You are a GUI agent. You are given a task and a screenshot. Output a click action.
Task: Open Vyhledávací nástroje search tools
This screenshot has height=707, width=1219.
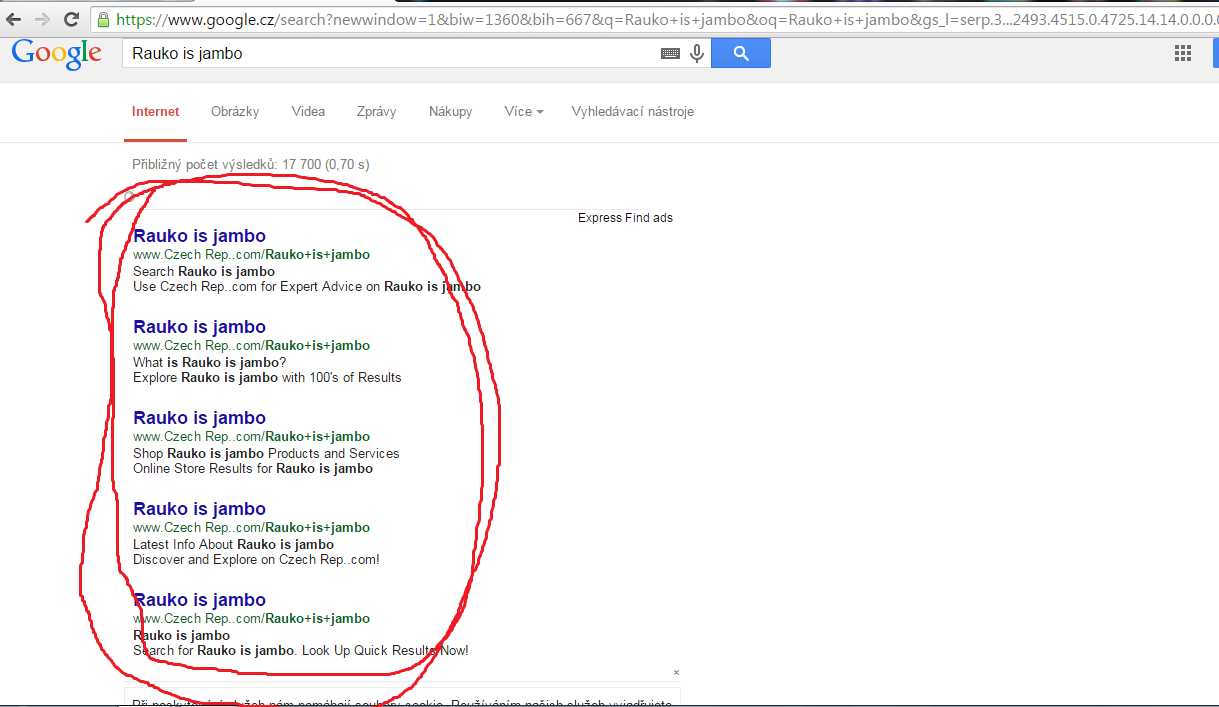tap(633, 112)
